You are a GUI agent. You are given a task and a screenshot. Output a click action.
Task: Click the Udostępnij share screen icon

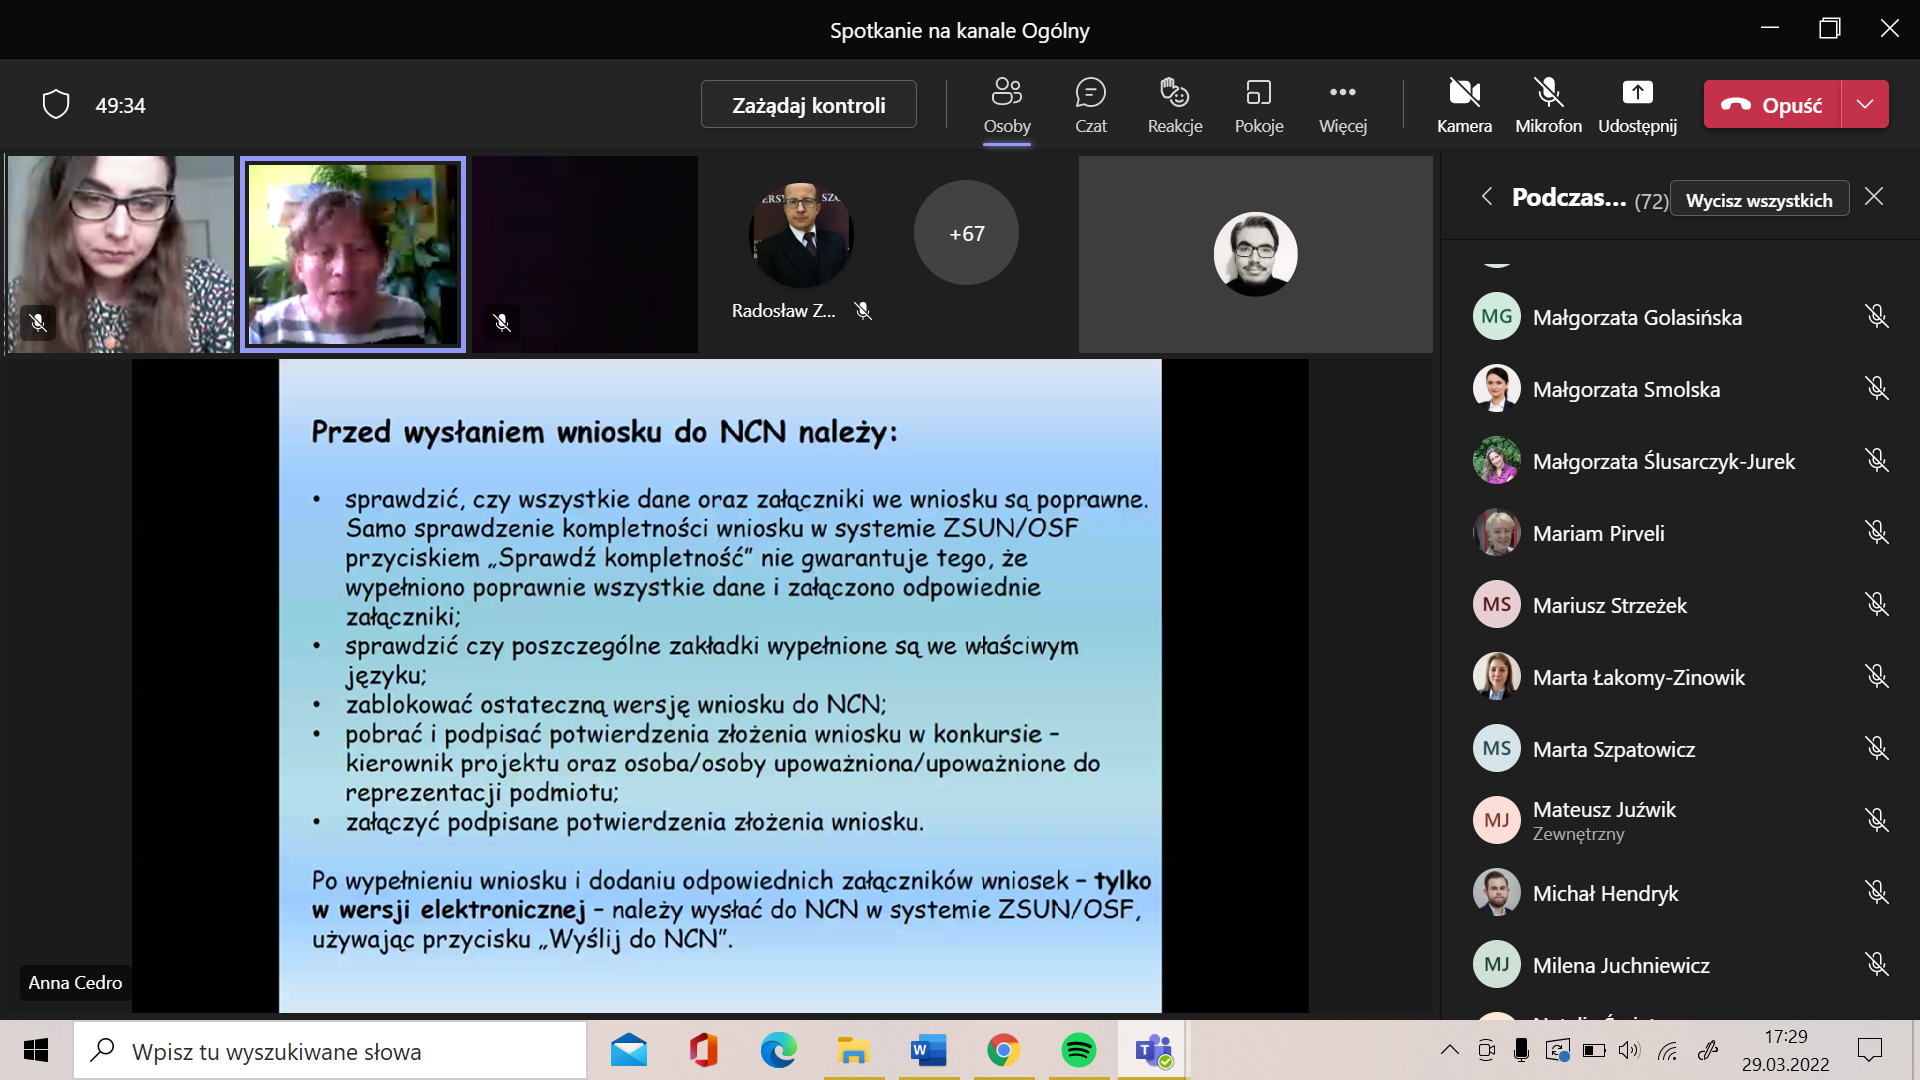pyautogui.click(x=1637, y=94)
